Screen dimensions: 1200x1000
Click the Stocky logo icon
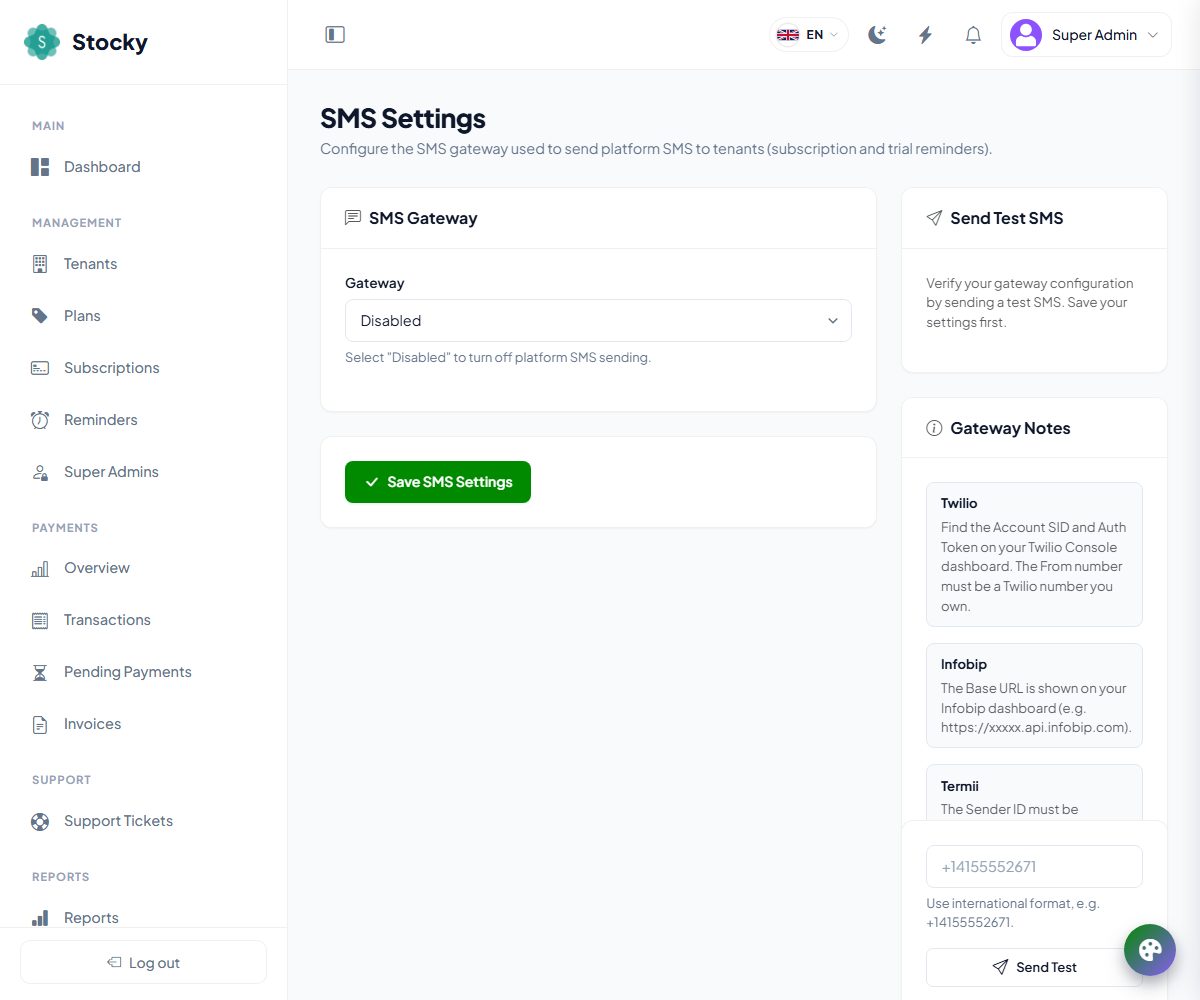[42, 42]
